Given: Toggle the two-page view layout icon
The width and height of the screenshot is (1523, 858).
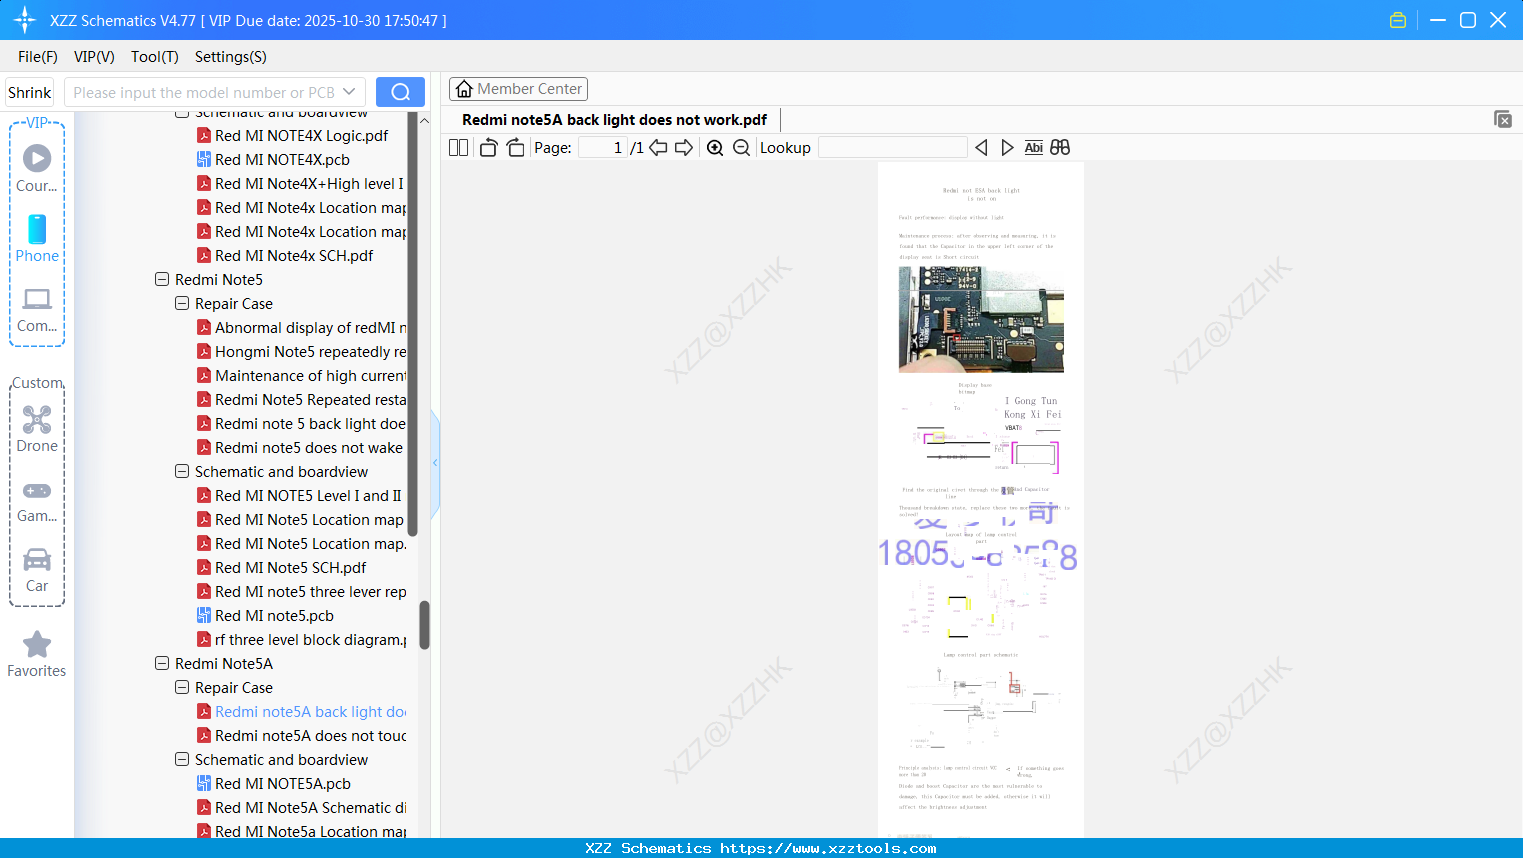Looking at the screenshot, I should [x=458, y=147].
